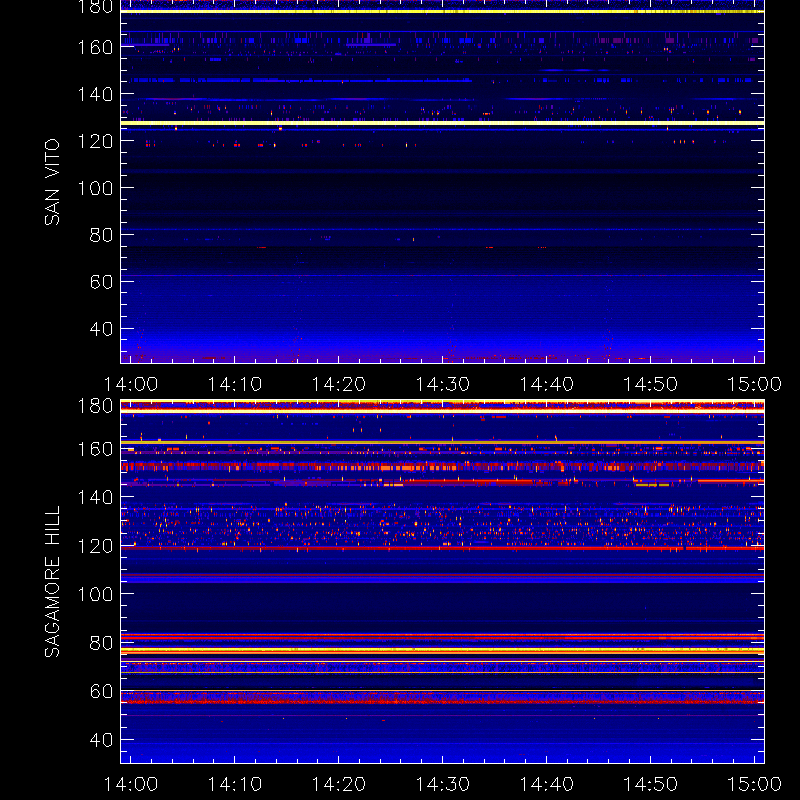Click the 14:00 time label below San Vito plot
Screen dimensions: 800x800
click(131, 384)
